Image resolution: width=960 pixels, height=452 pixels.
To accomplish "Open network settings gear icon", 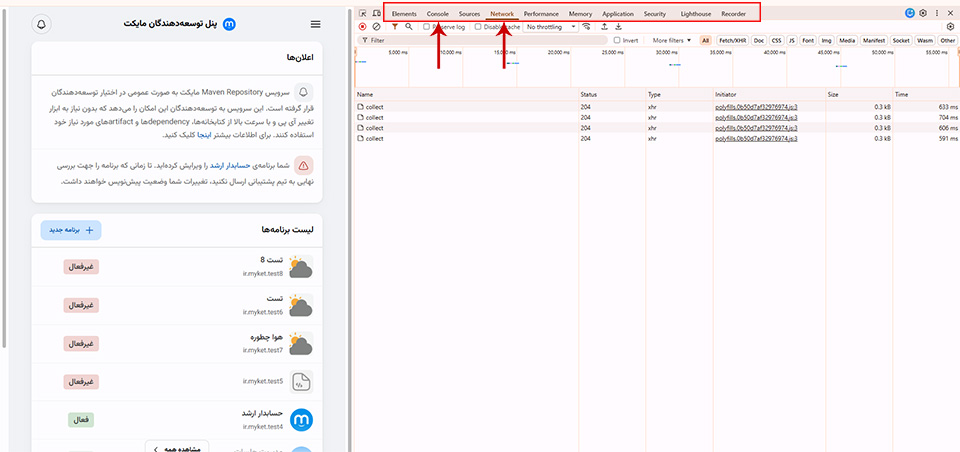I will coord(950,27).
